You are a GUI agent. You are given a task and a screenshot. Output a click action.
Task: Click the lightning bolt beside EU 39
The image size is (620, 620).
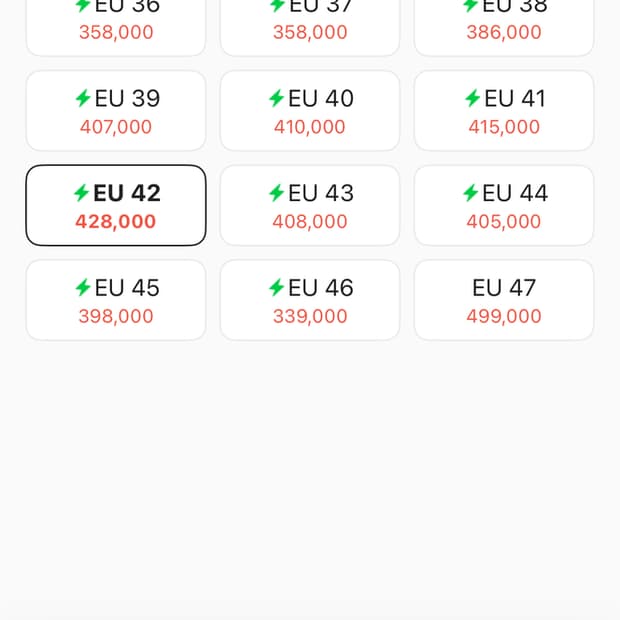pyautogui.click(x=83, y=98)
